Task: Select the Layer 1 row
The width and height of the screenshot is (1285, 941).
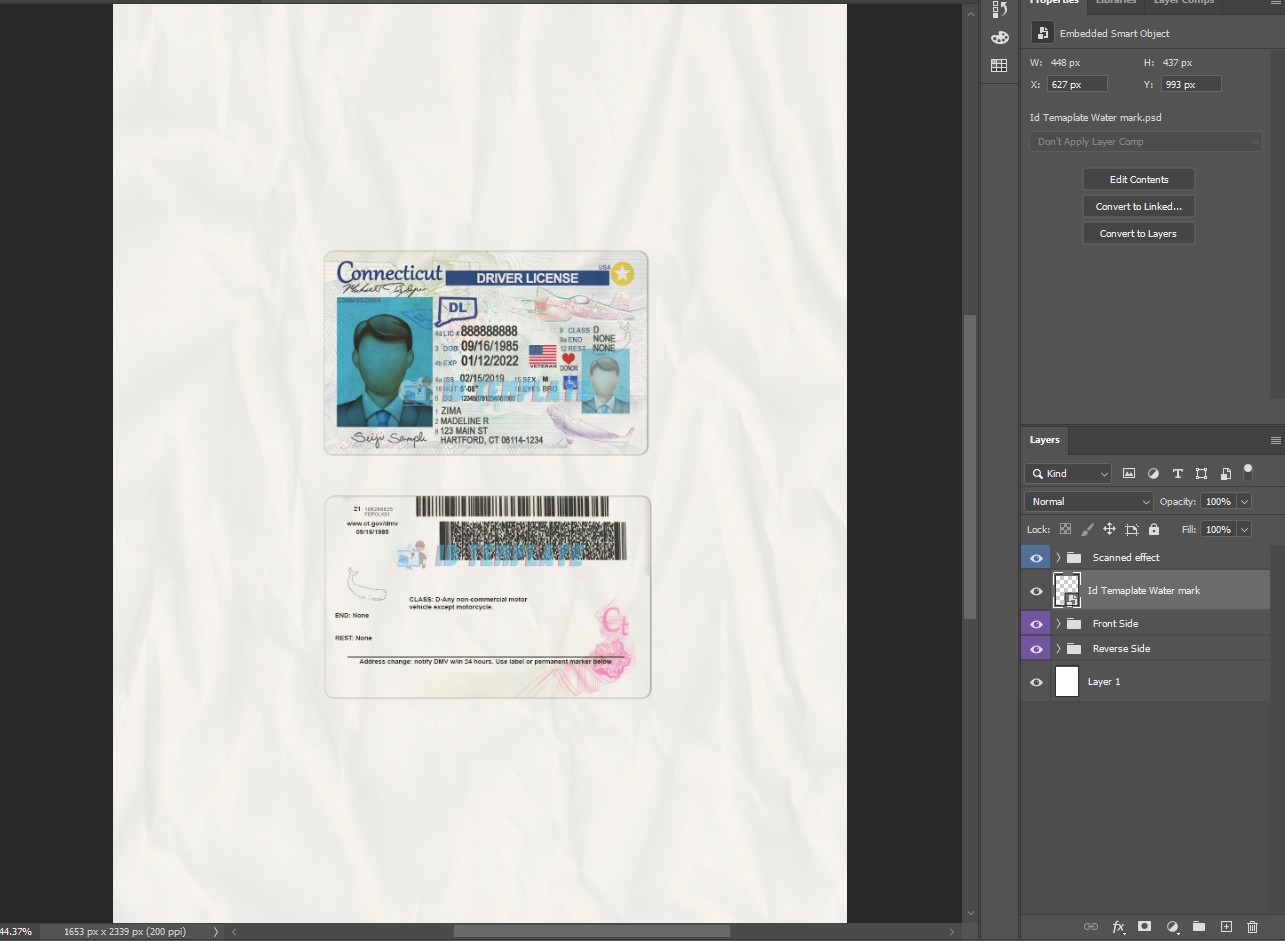Action: [1145, 682]
